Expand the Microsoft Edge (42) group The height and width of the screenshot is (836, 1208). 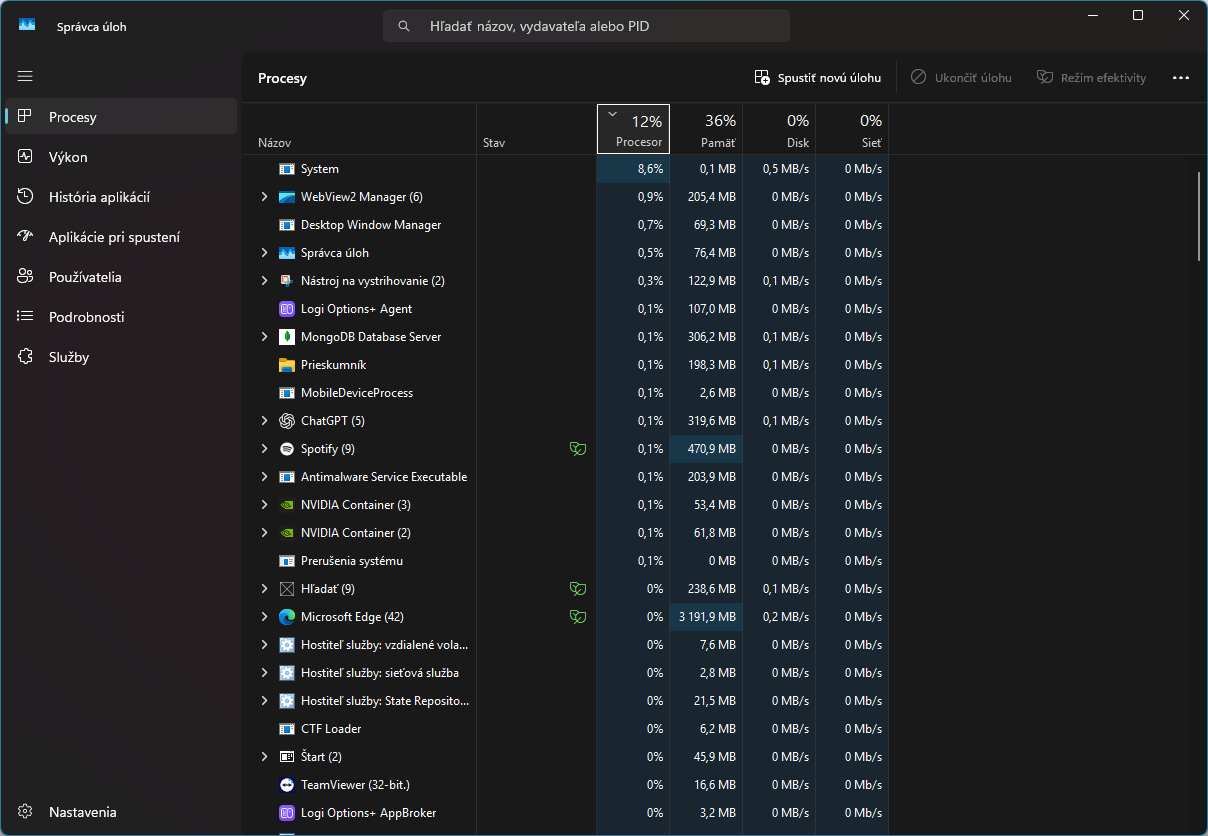(x=264, y=617)
